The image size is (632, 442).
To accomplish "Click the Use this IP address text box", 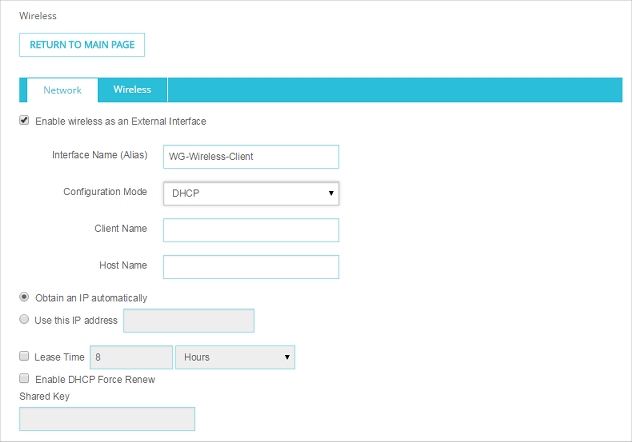I will point(188,320).
